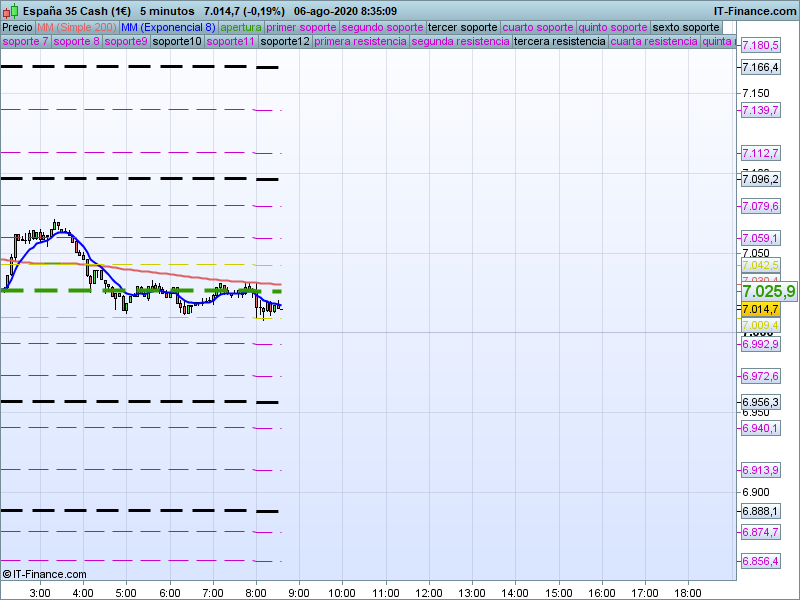Screen dimensions: 800x600
Task: Click the 6.856,4 magenta price label
Action: pos(760,561)
